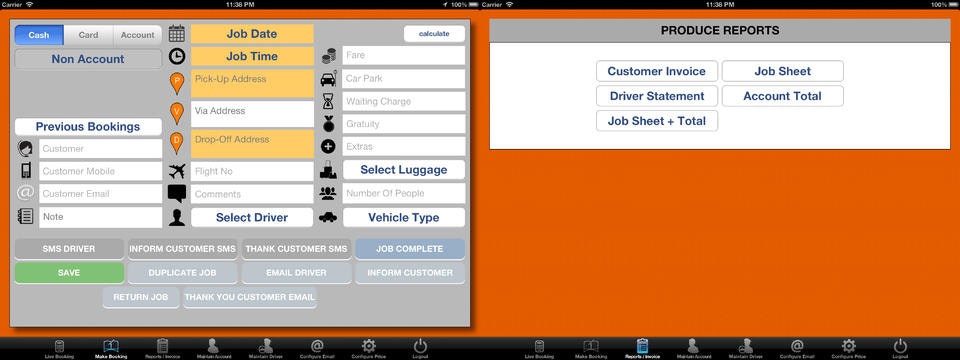
Task: Select the Card payment segment
Action: click(88, 35)
